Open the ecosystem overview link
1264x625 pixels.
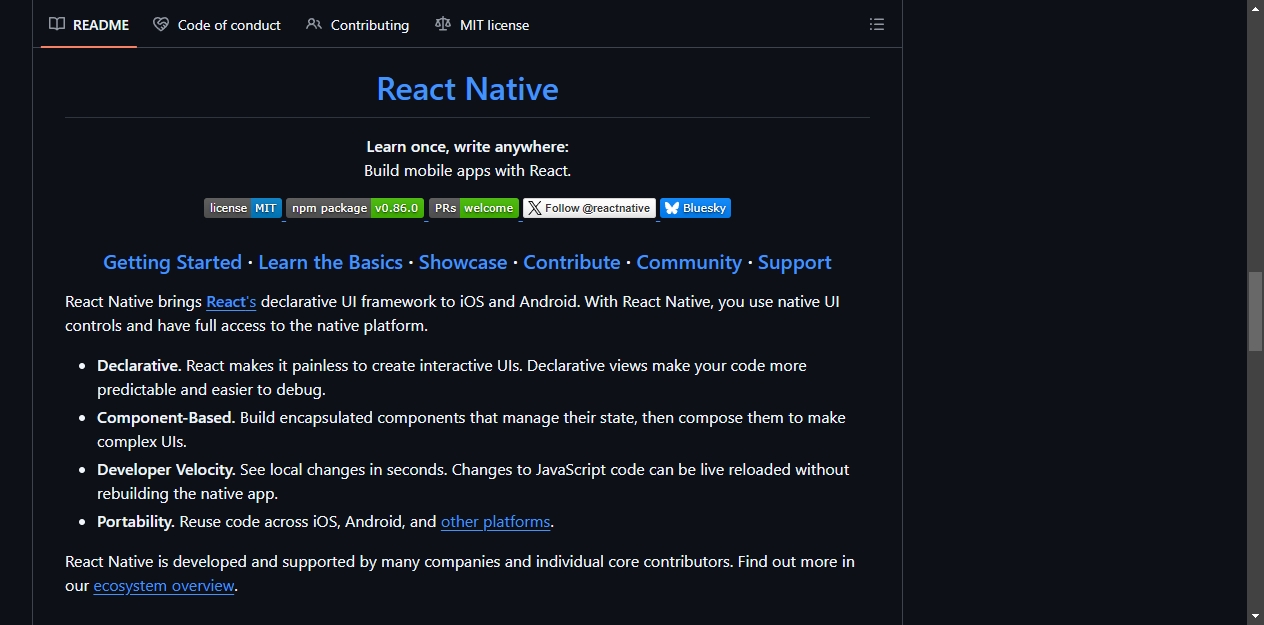(x=164, y=585)
